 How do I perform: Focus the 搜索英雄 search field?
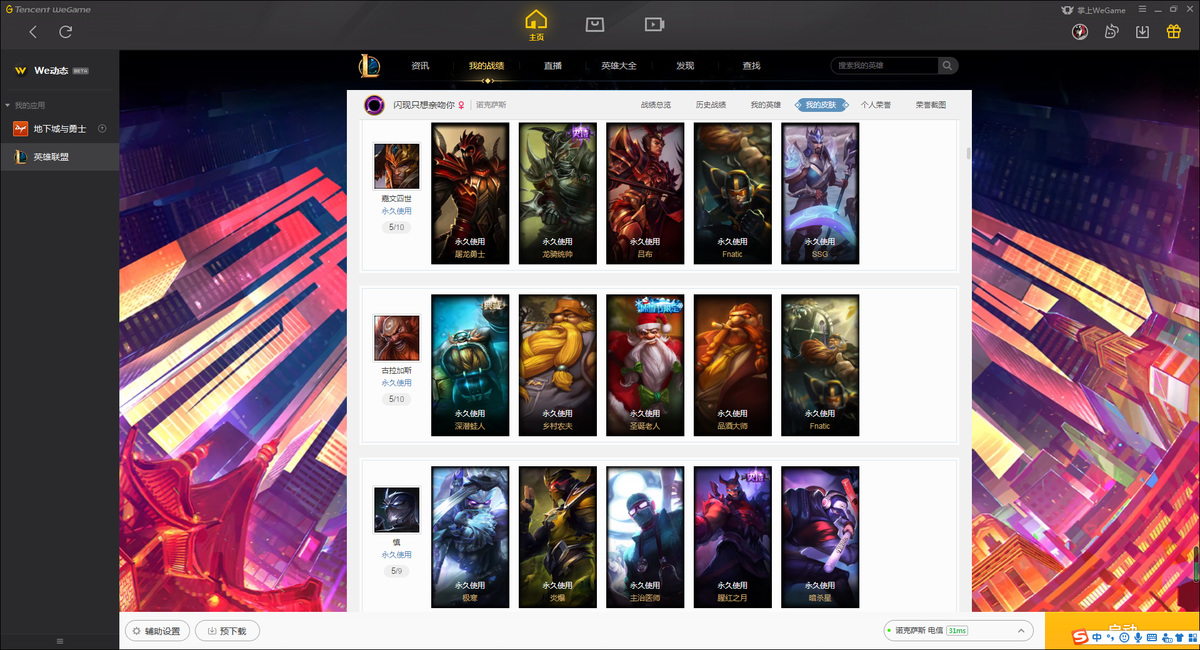[884, 66]
